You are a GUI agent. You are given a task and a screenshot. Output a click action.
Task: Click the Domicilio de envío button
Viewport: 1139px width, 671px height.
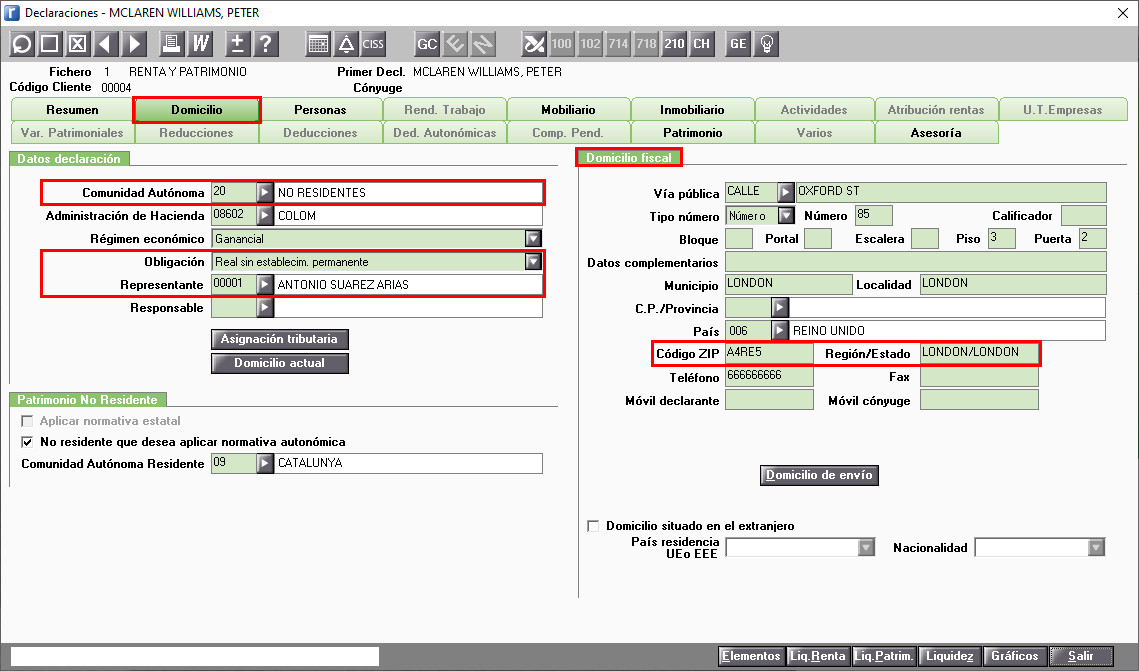(819, 475)
